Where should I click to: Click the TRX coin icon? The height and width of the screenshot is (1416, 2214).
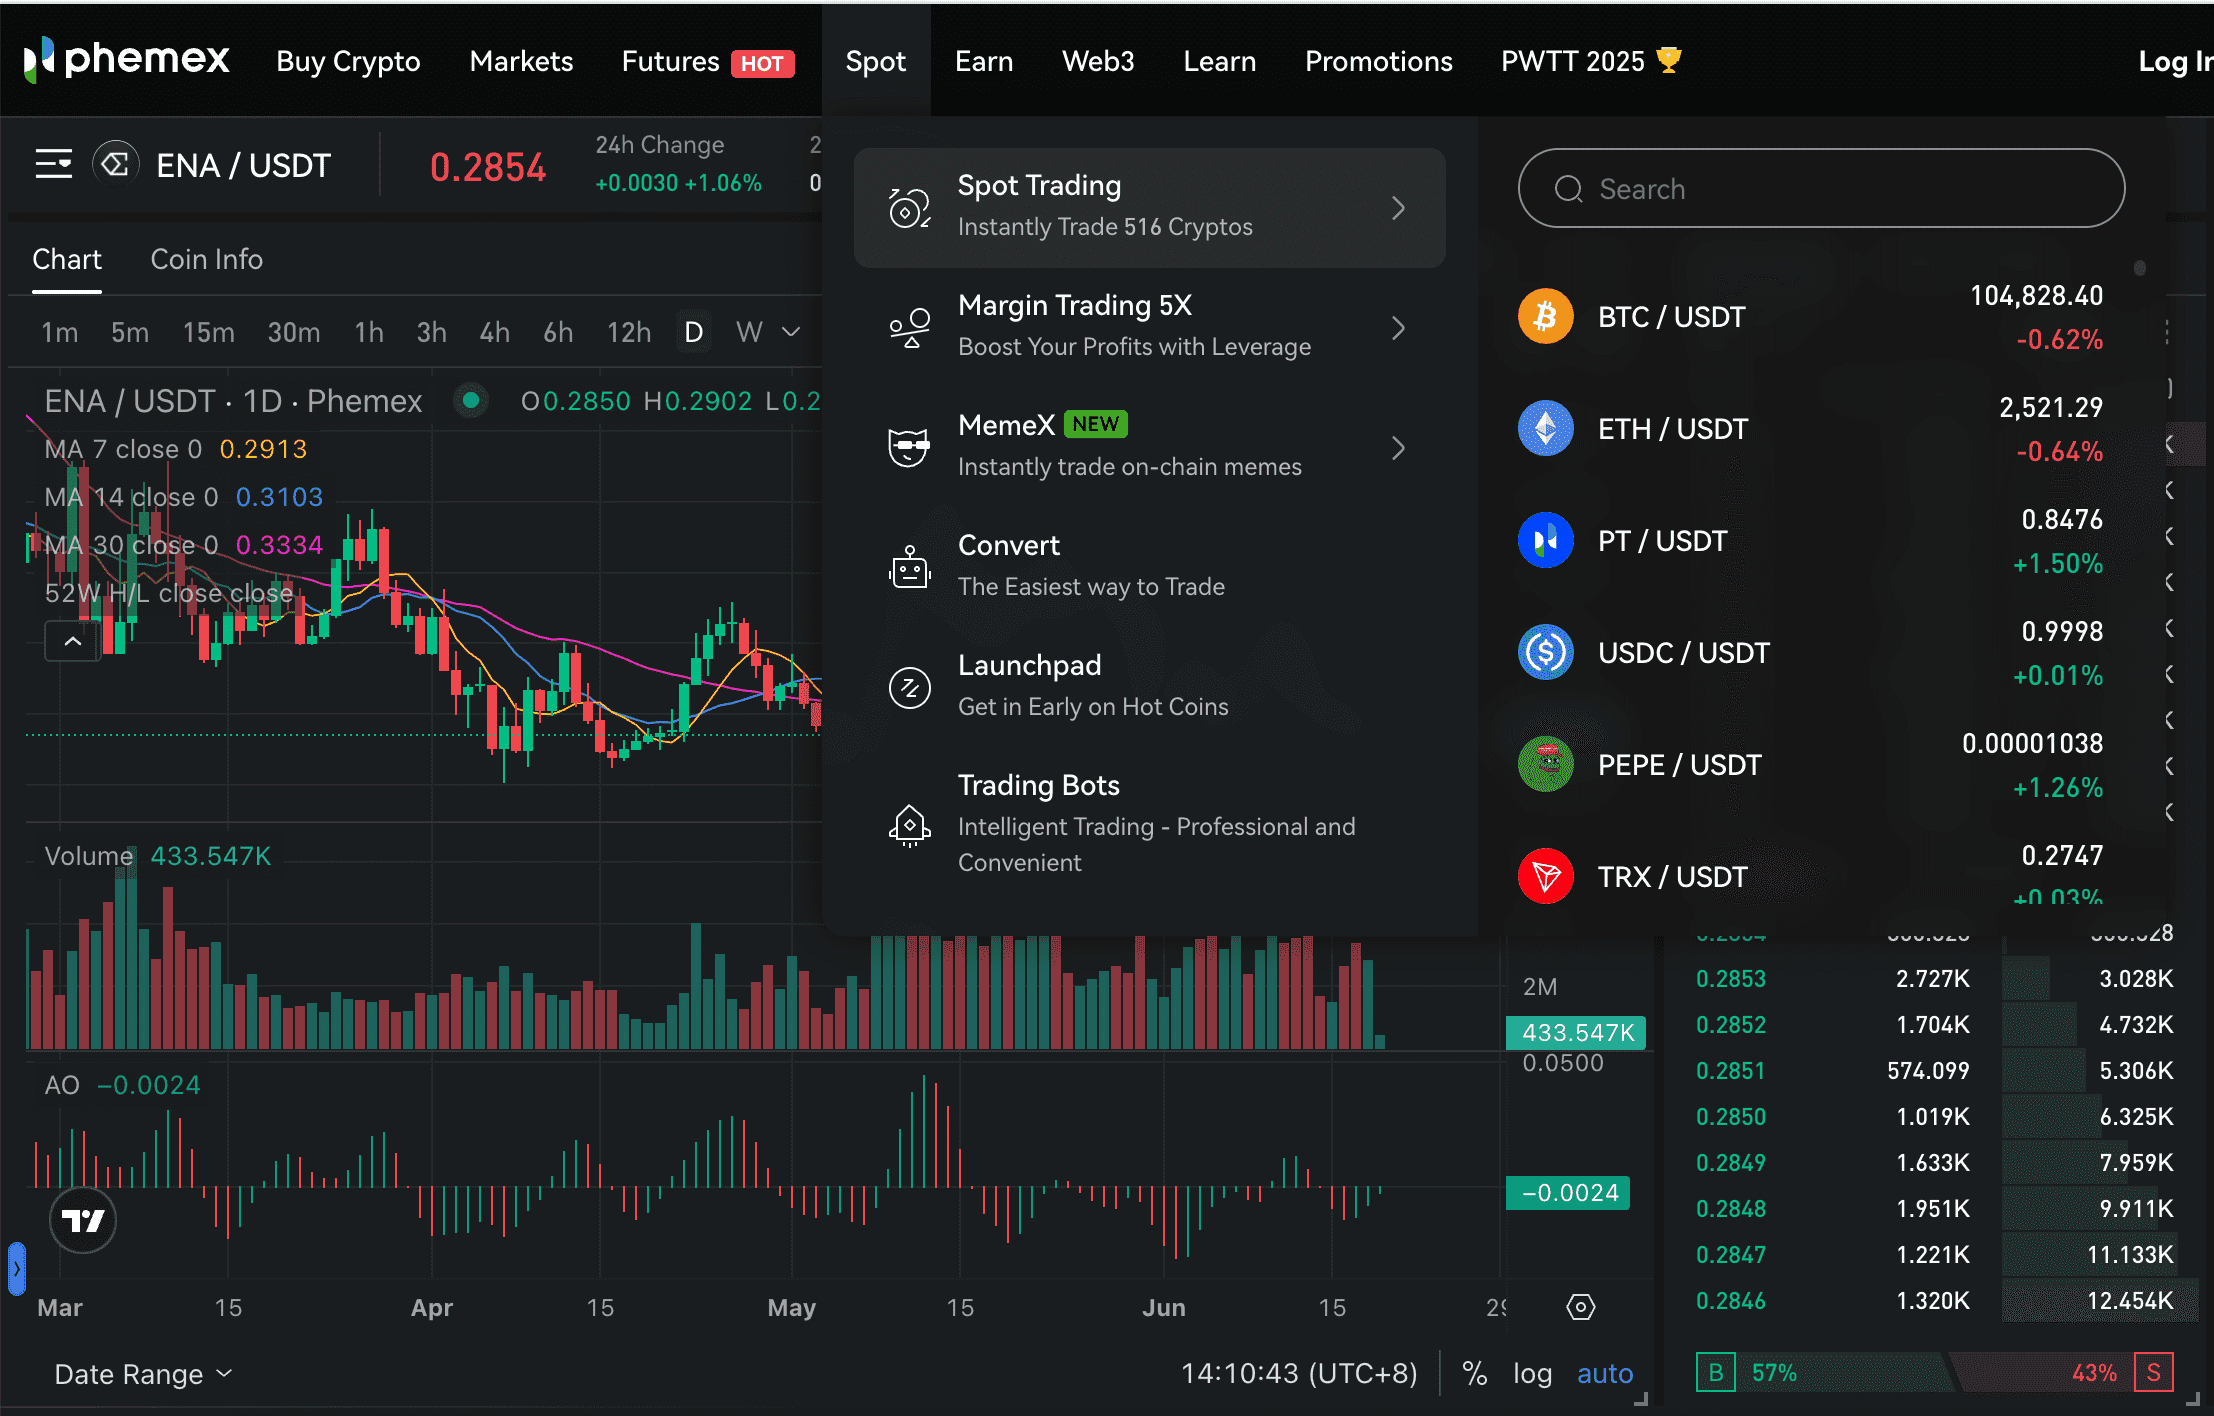tap(1545, 876)
